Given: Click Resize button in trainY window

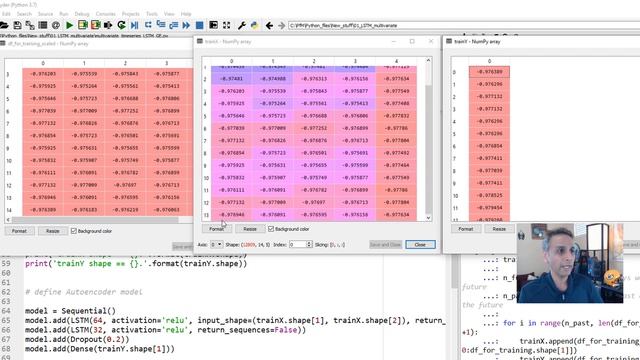Looking at the screenshot, I should click(499, 229).
